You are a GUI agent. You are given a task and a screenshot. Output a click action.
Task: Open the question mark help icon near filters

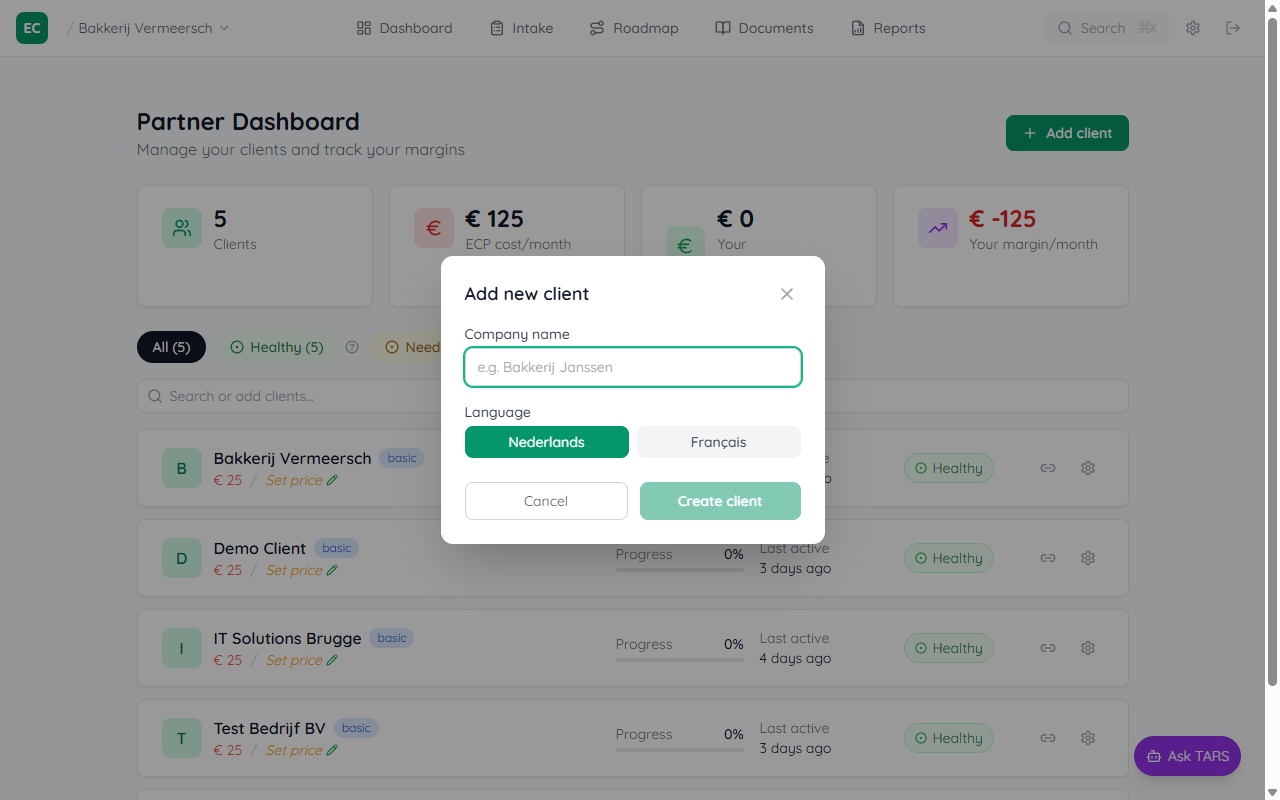pos(351,347)
